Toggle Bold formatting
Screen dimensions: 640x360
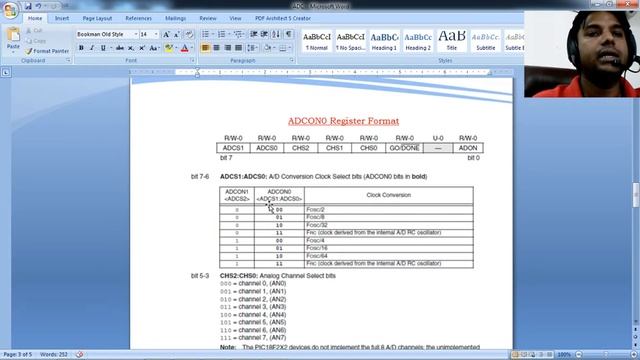(x=81, y=48)
